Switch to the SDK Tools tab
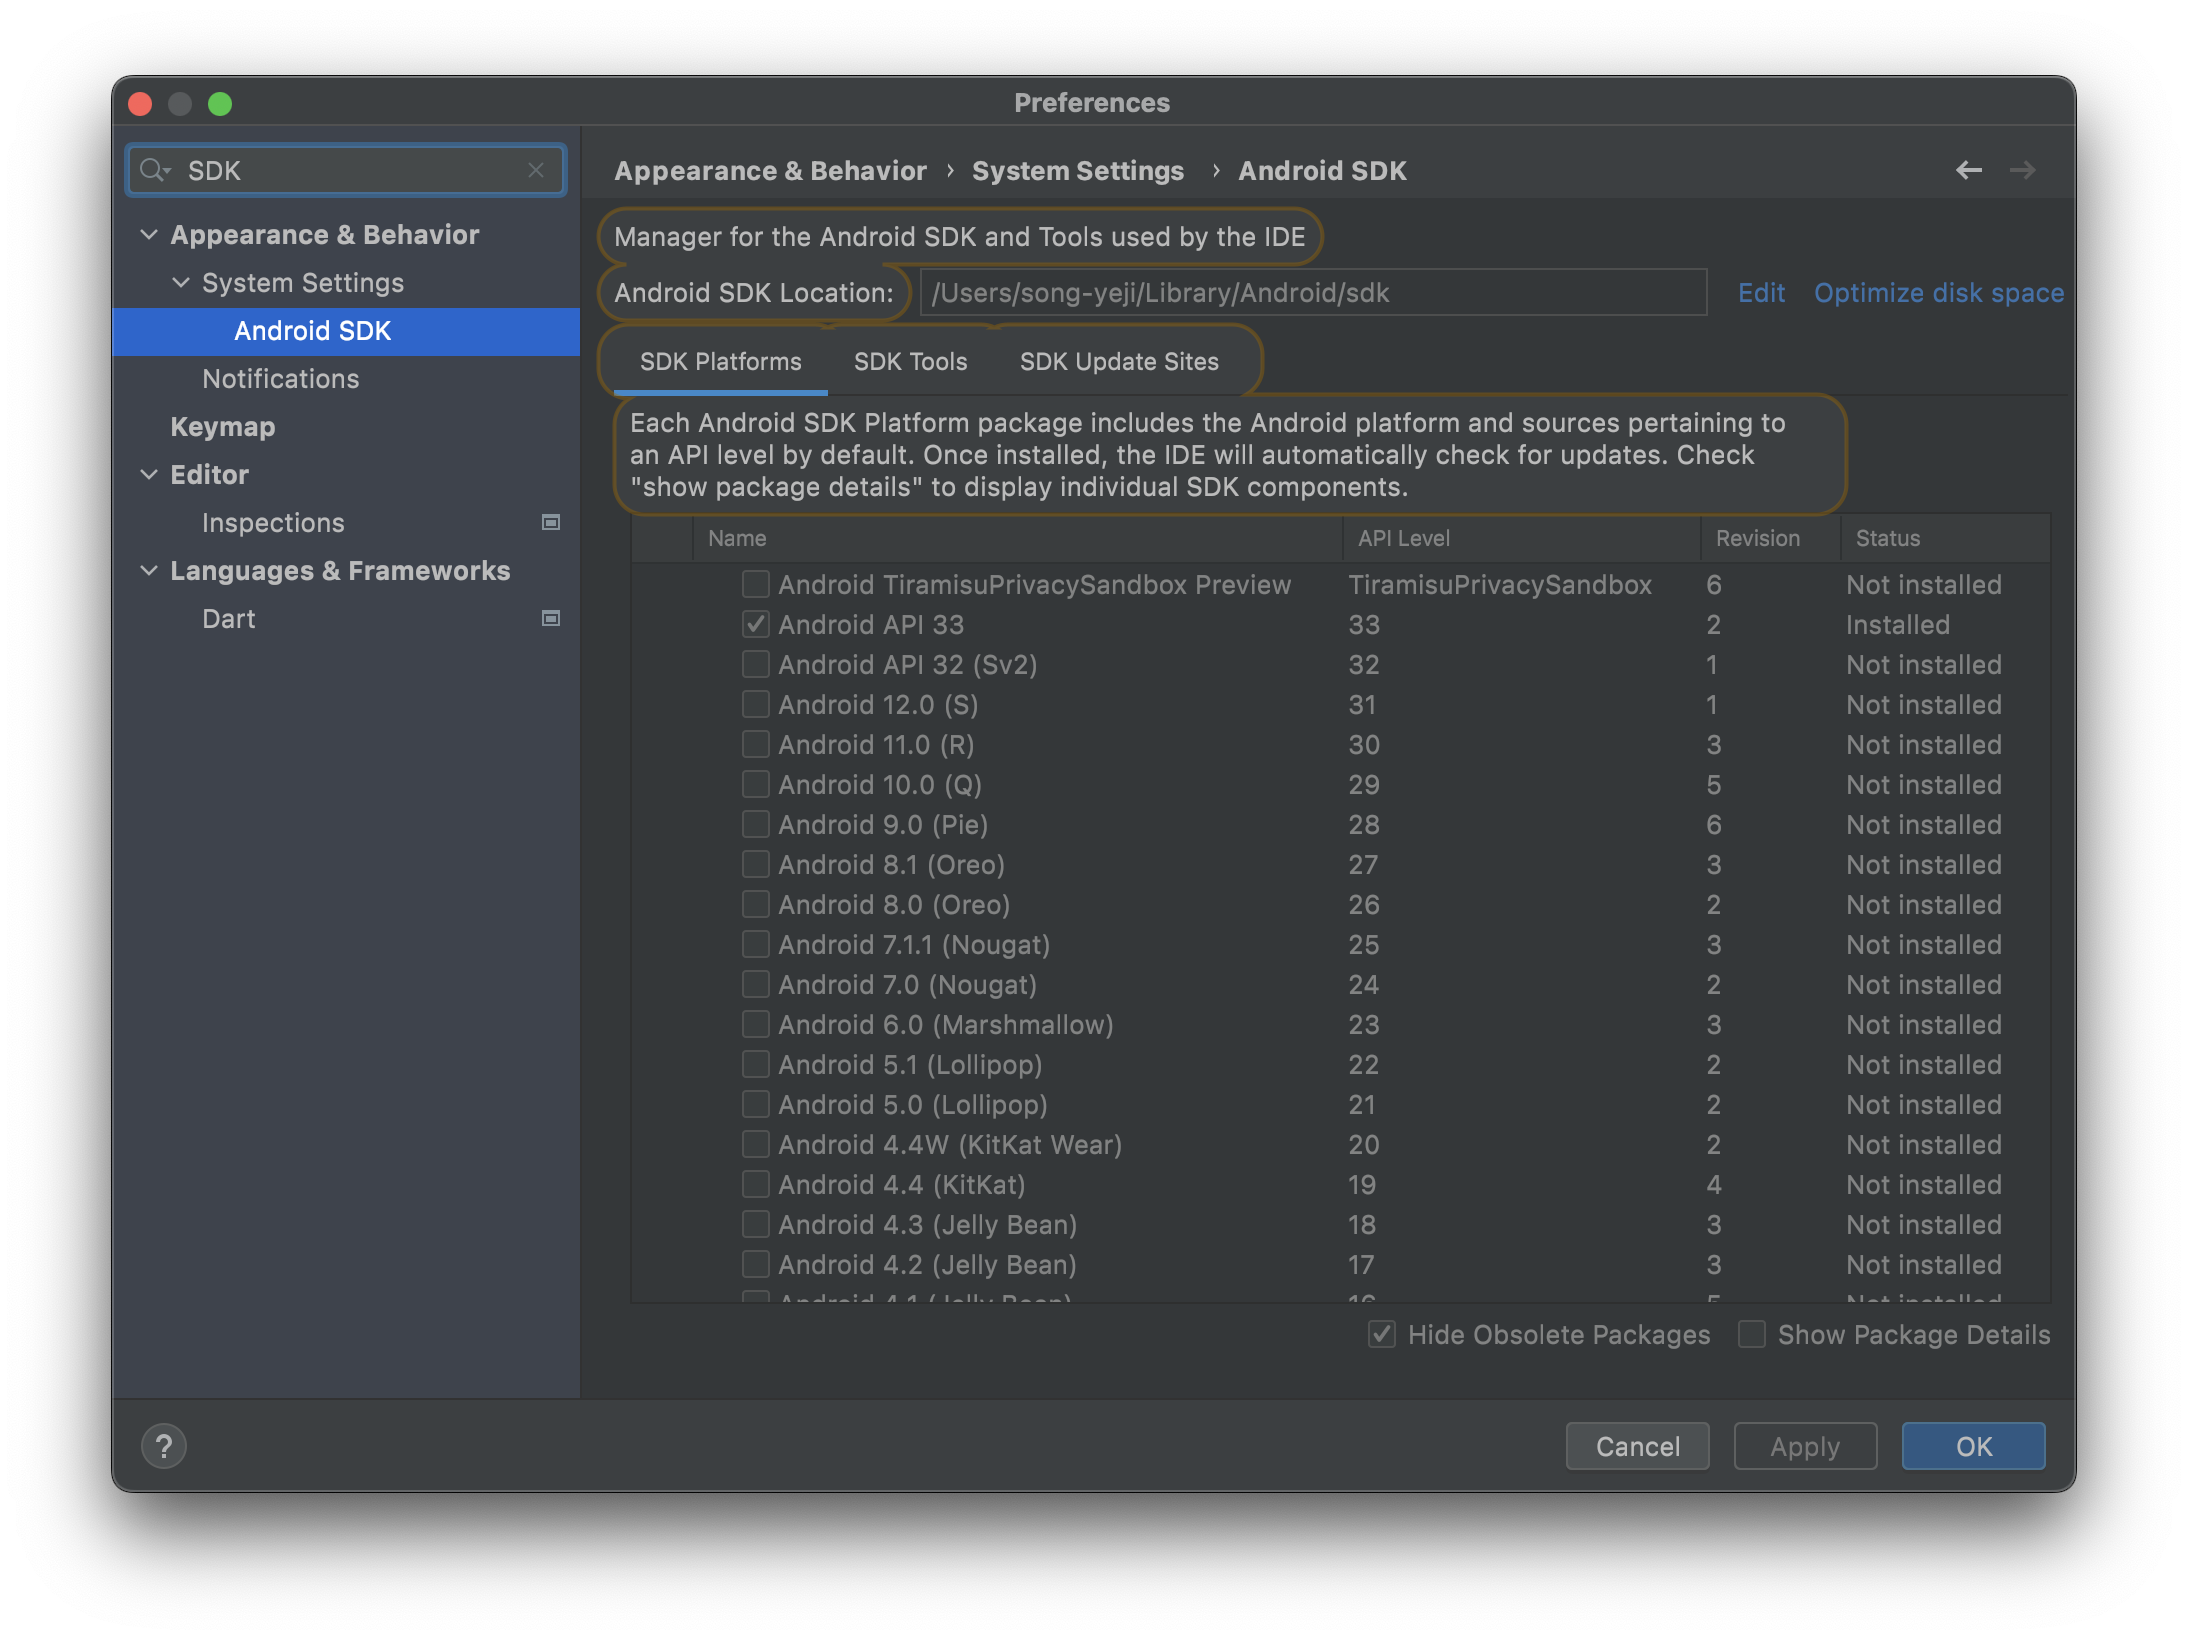 click(910, 361)
